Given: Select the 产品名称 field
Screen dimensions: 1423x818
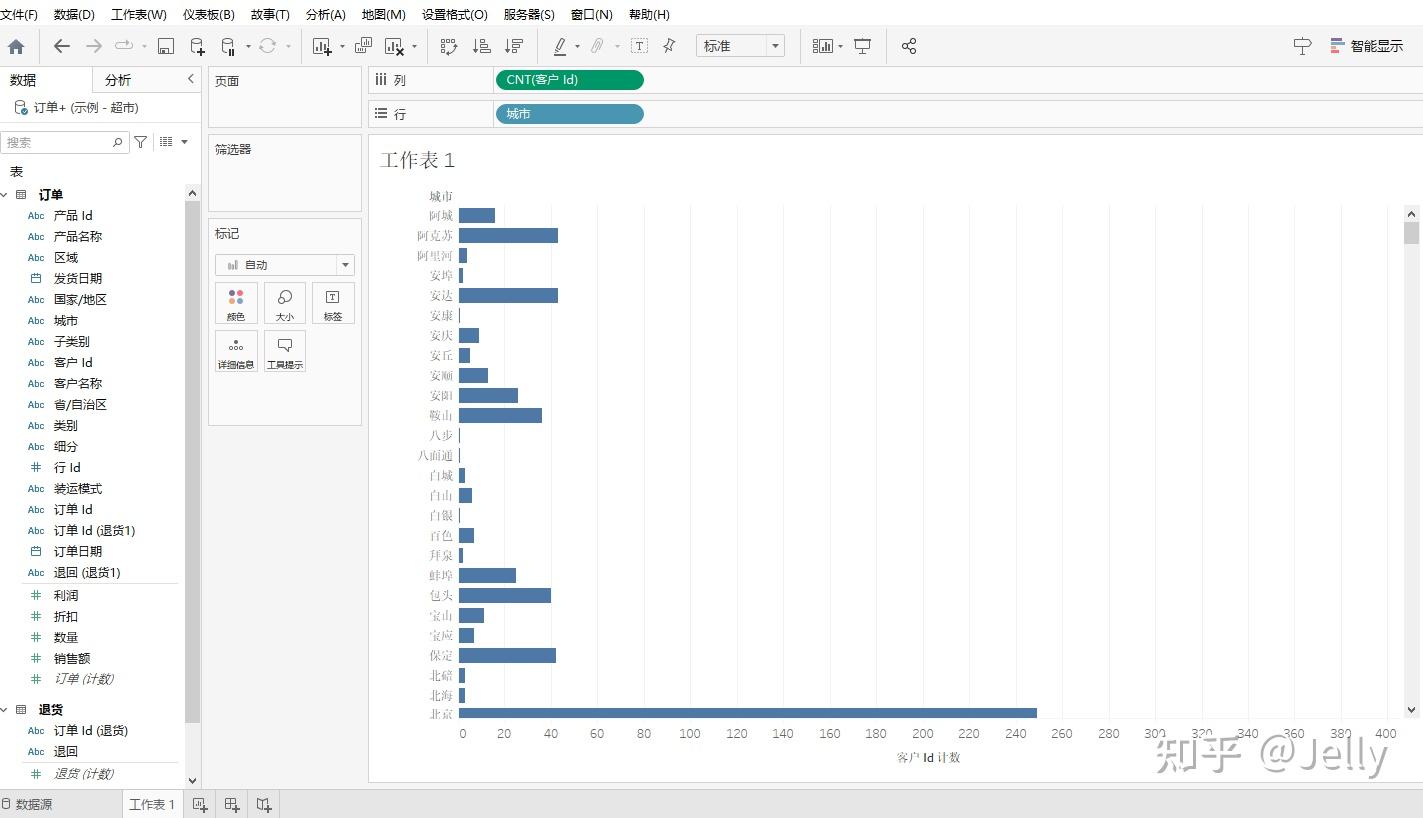Looking at the screenshot, I should 78,236.
